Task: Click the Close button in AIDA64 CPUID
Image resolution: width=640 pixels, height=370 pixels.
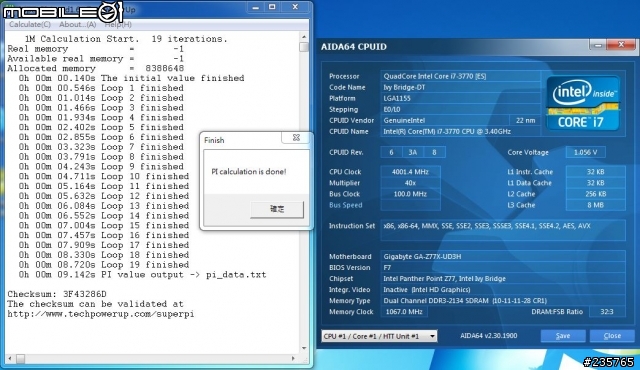Action: point(612,336)
